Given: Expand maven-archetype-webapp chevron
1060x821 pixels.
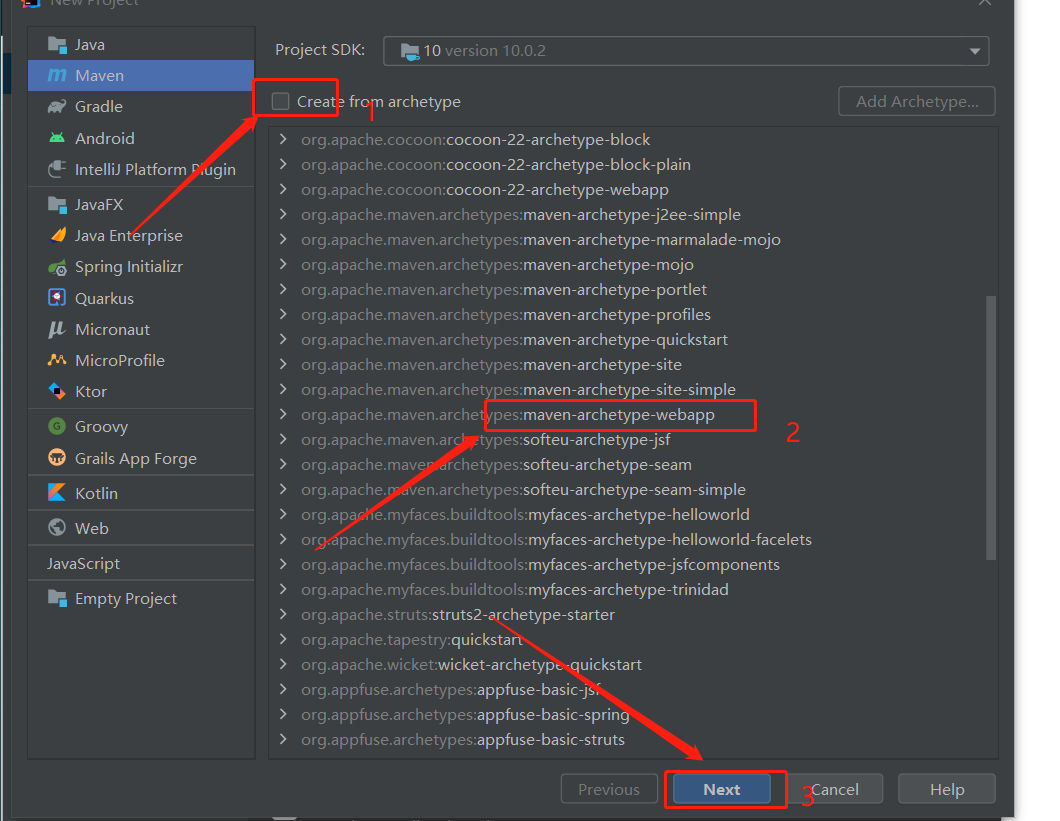Looking at the screenshot, I should (283, 415).
